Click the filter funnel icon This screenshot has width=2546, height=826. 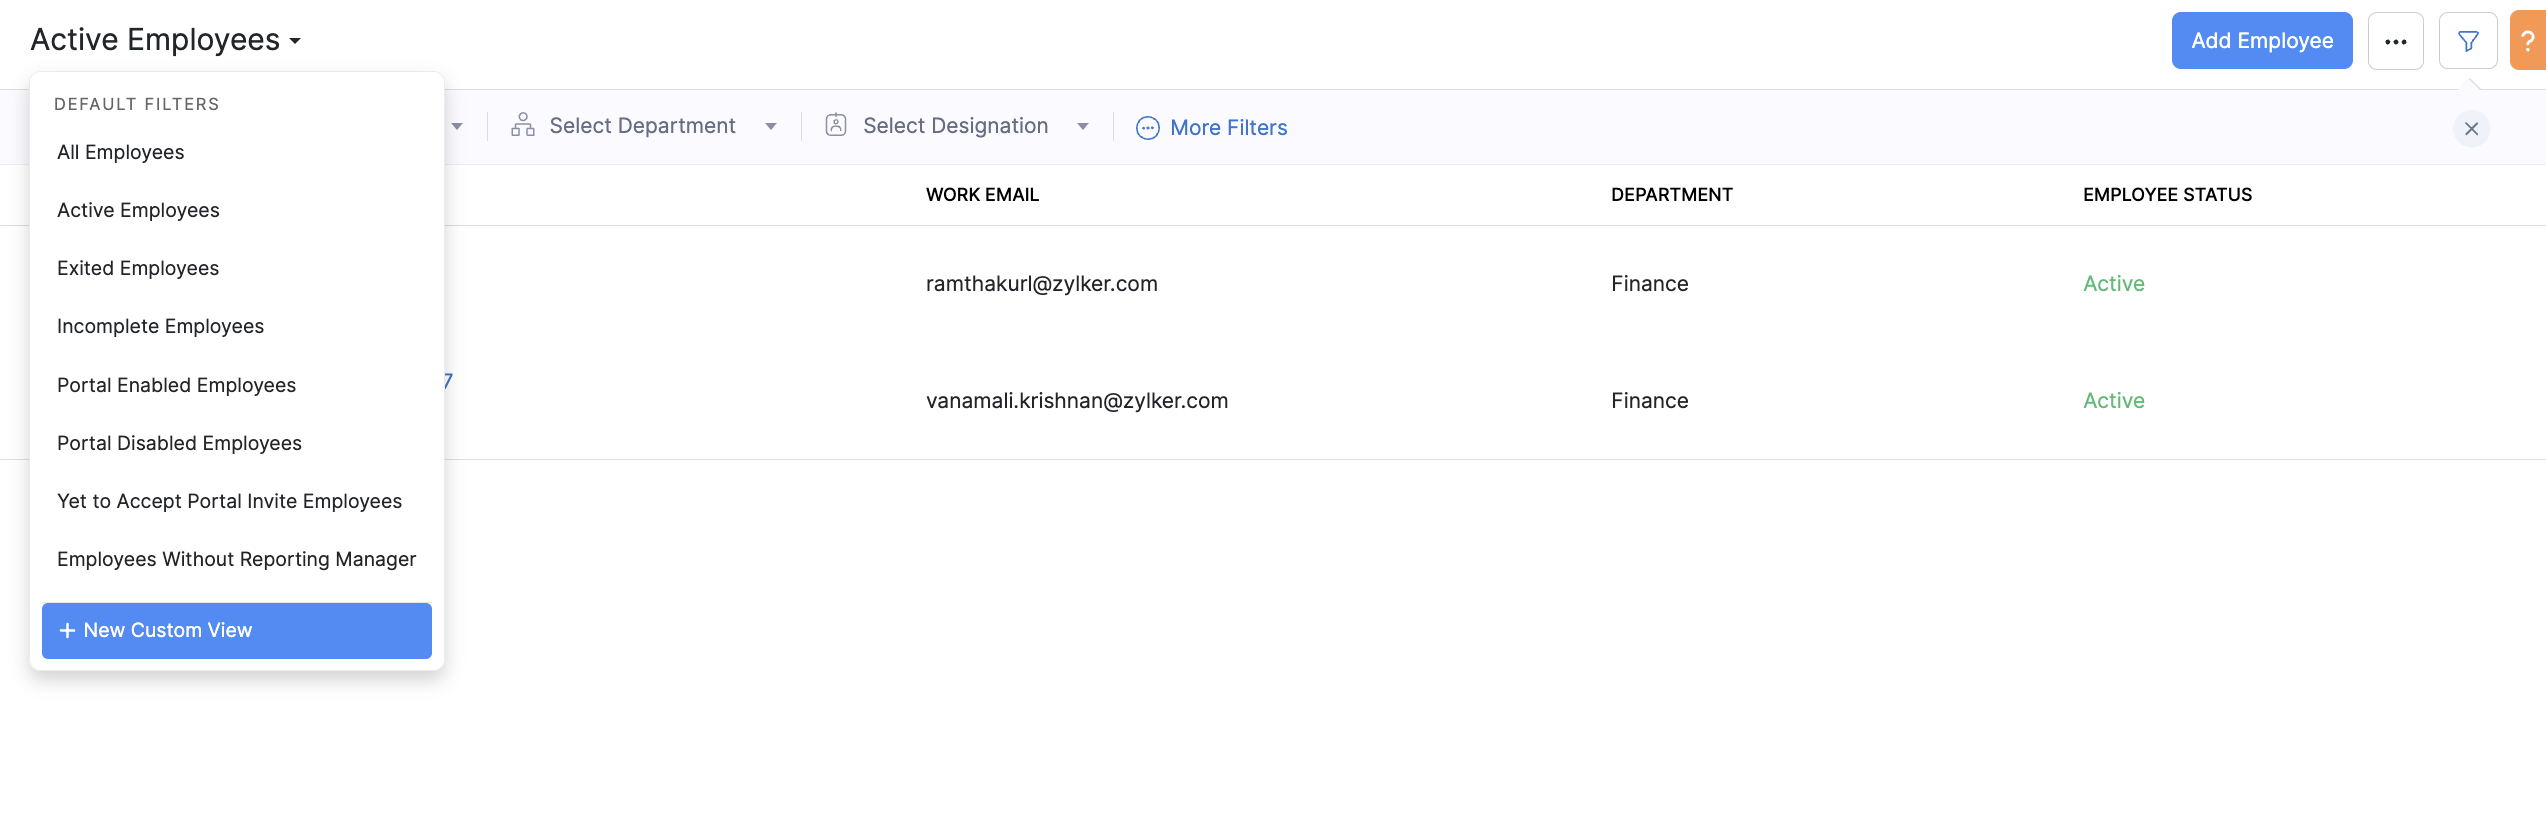2467,41
